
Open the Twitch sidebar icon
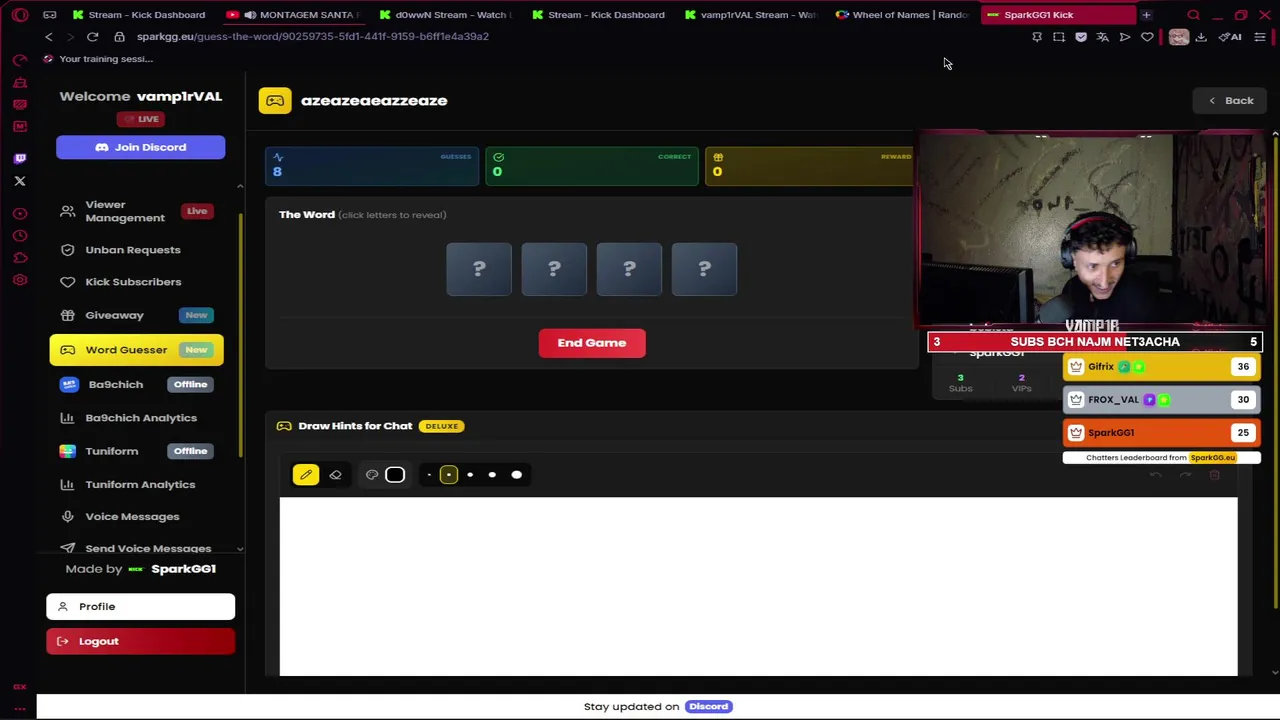coord(20,158)
